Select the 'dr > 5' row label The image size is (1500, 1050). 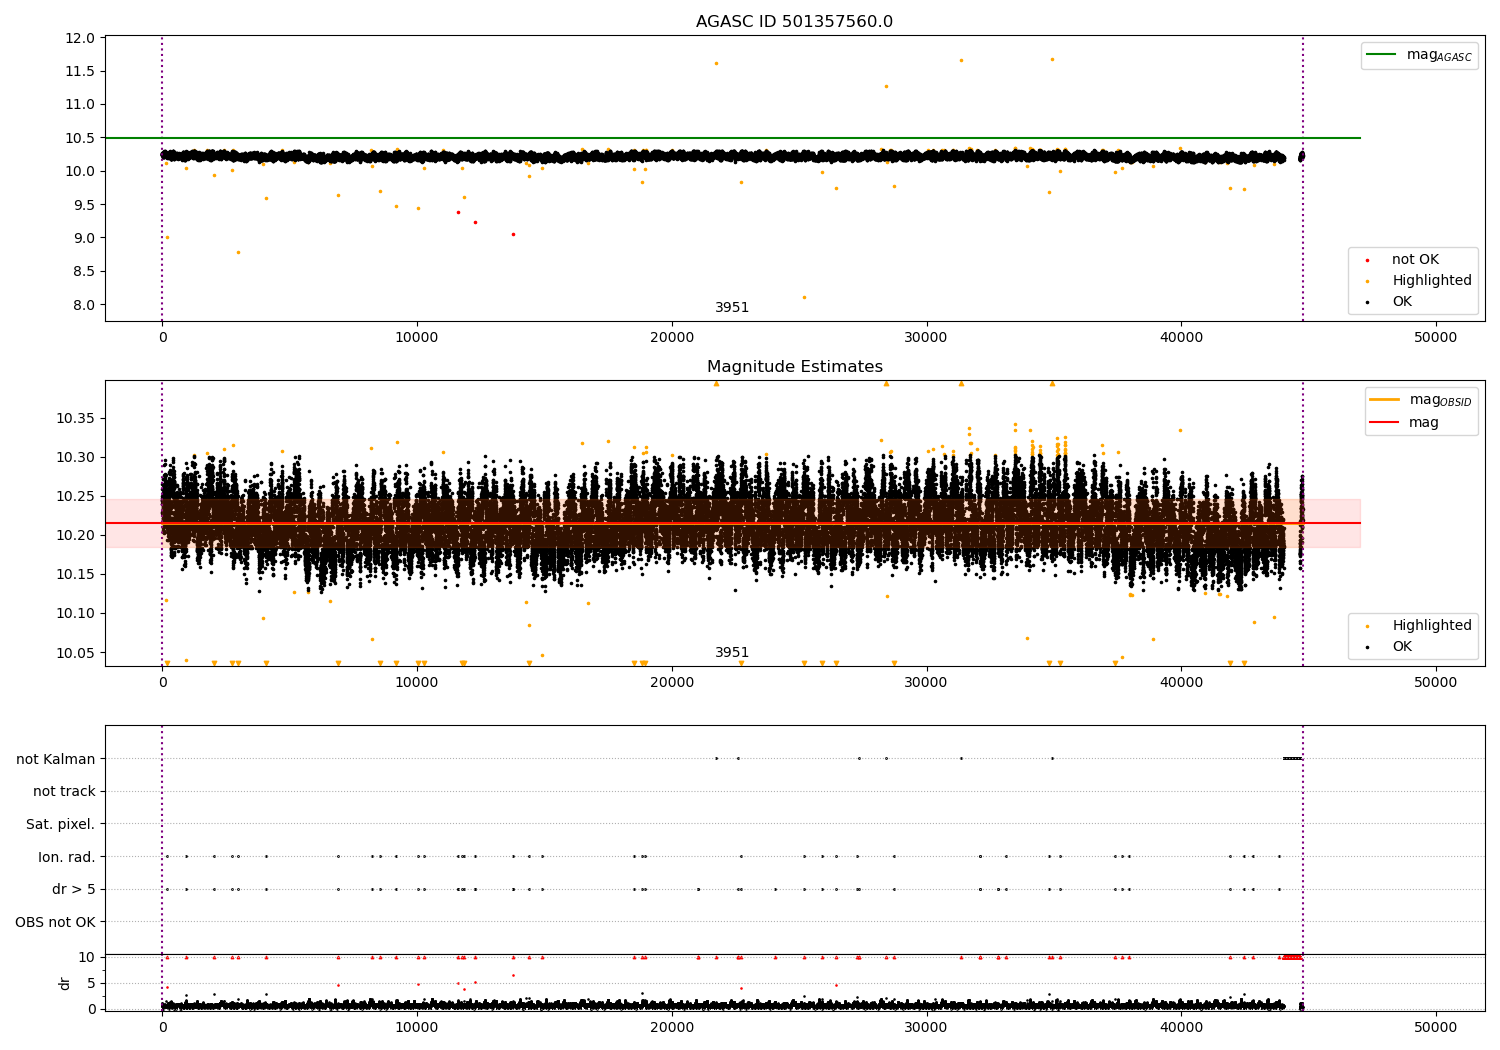click(x=74, y=889)
